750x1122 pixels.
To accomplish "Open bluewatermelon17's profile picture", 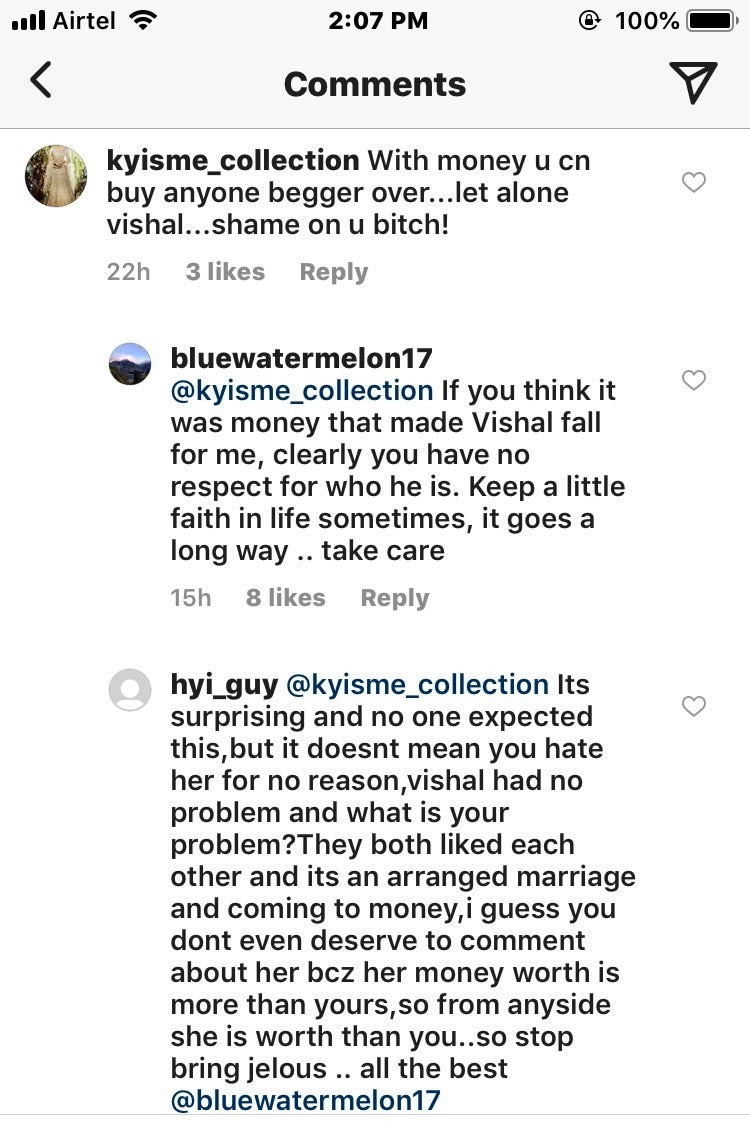I will [130, 363].
